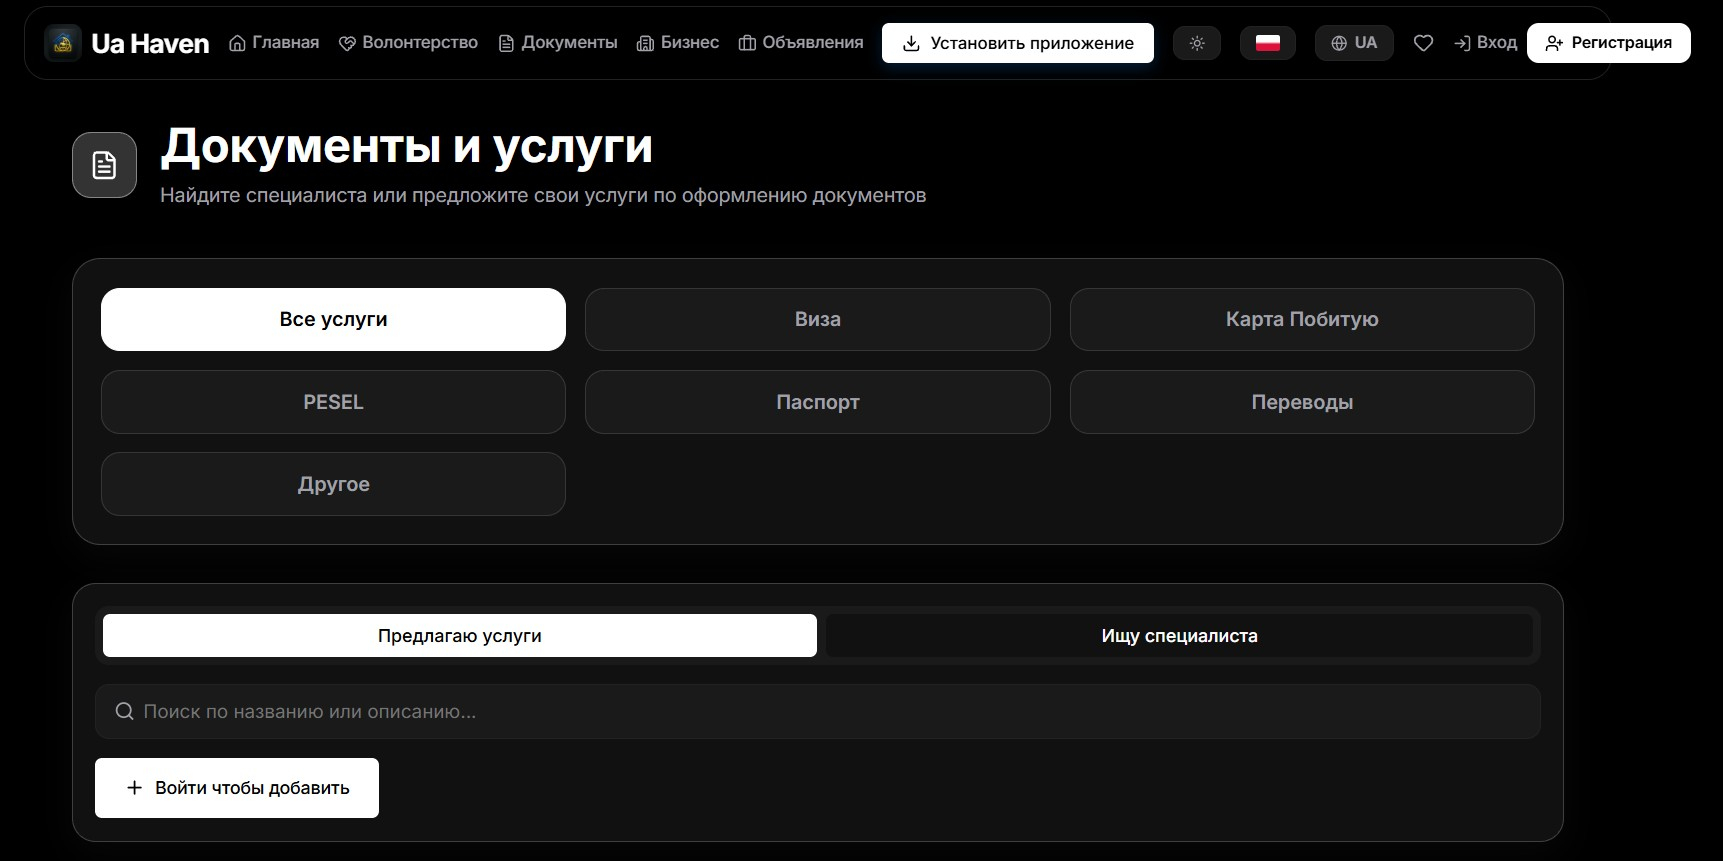1723x861 pixels.
Task: Select the Polish flag language button
Action: coord(1268,43)
